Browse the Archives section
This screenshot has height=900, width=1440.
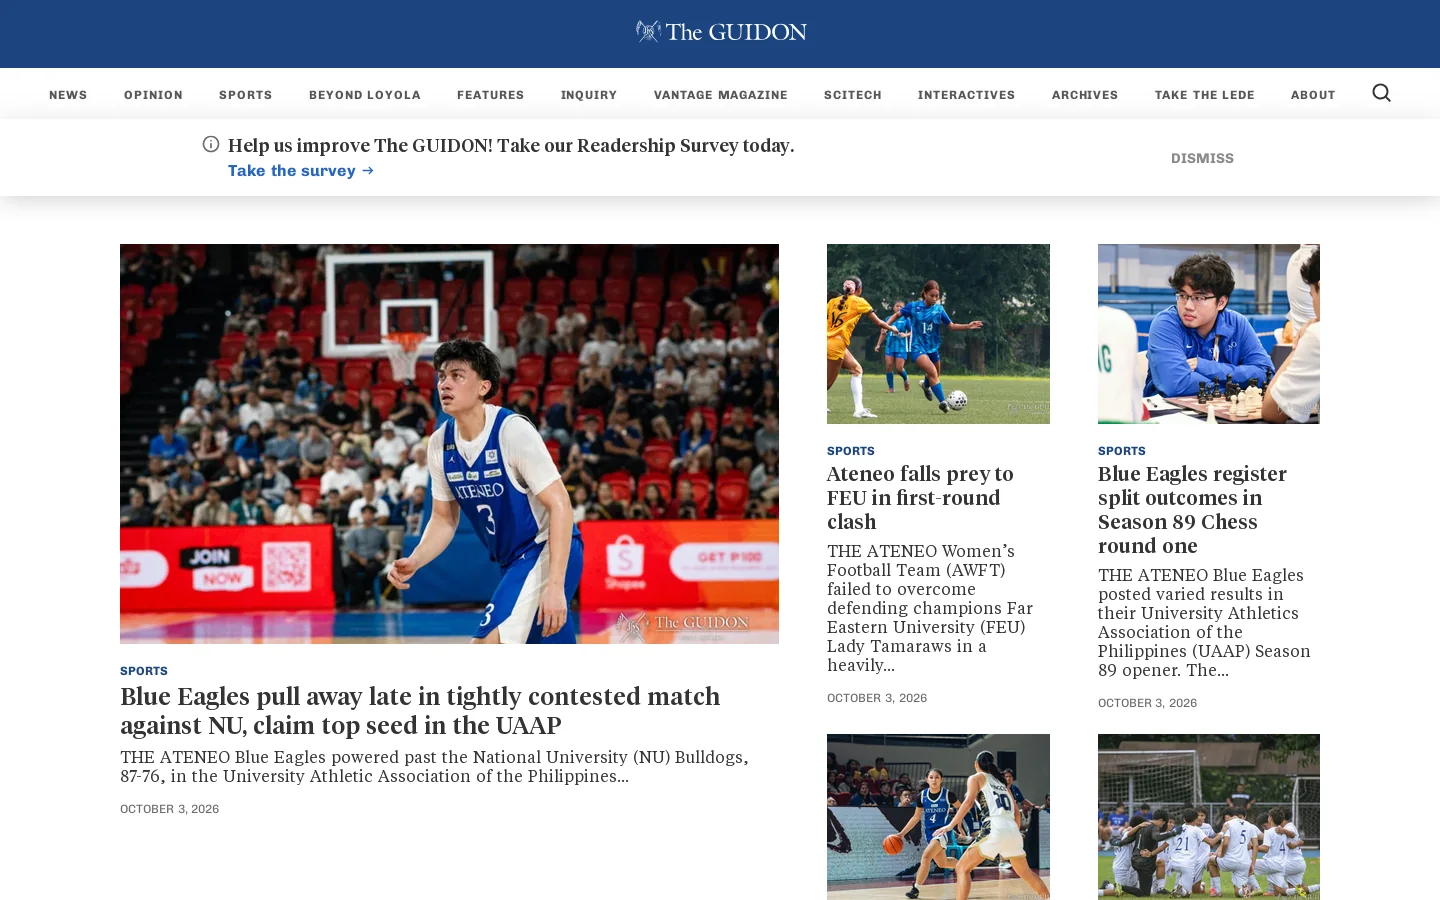point(1085,95)
